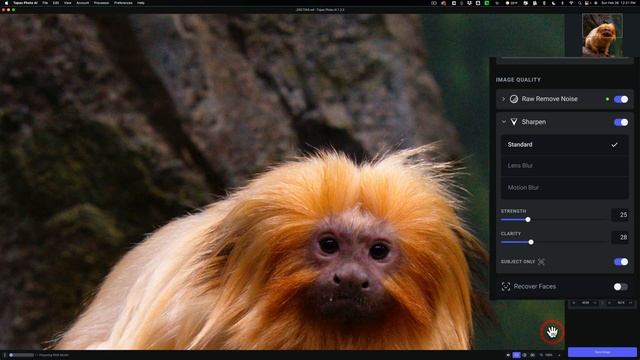The image size is (640, 360).
Task: Open the Preferences menu
Action: [123, 3]
